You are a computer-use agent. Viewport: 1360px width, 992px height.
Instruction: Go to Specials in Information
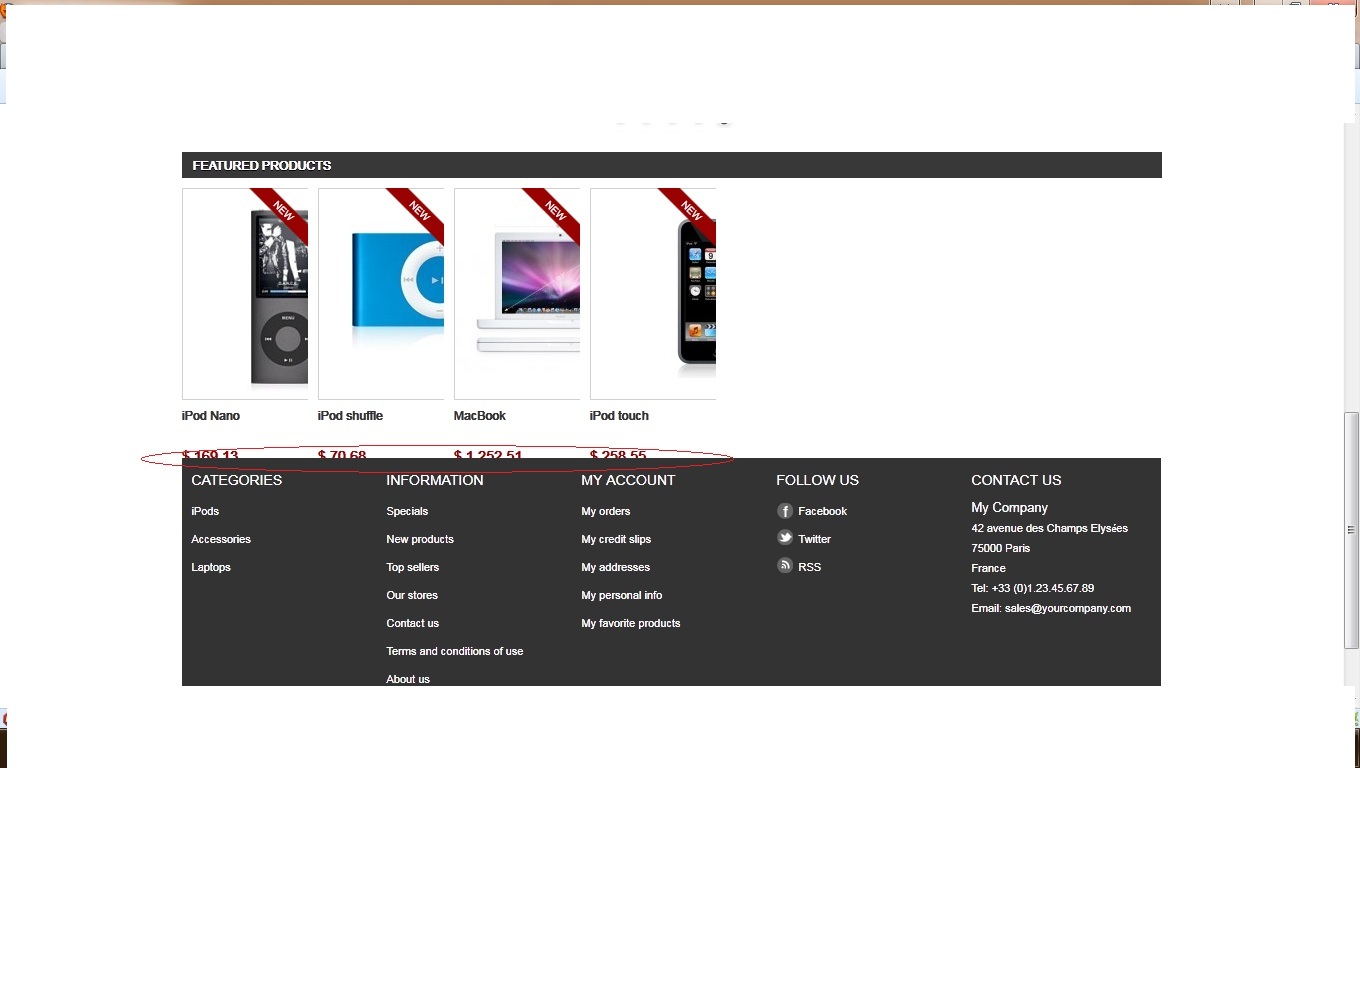(x=407, y=511)
